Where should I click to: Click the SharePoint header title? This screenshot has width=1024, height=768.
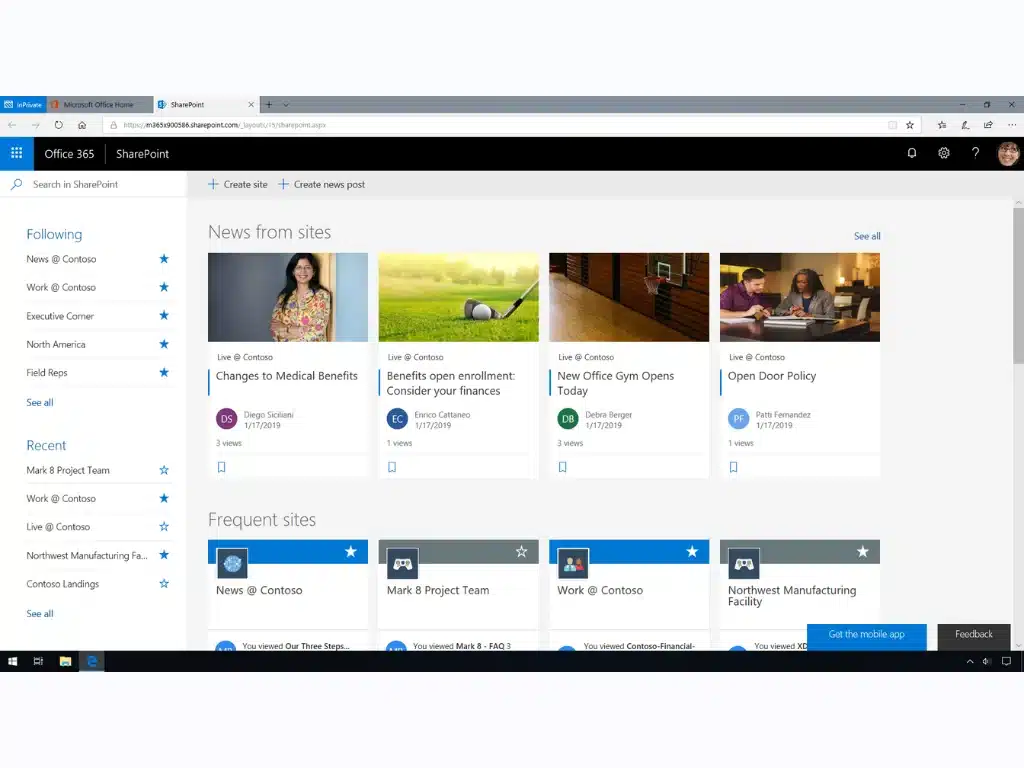[142, 153]
